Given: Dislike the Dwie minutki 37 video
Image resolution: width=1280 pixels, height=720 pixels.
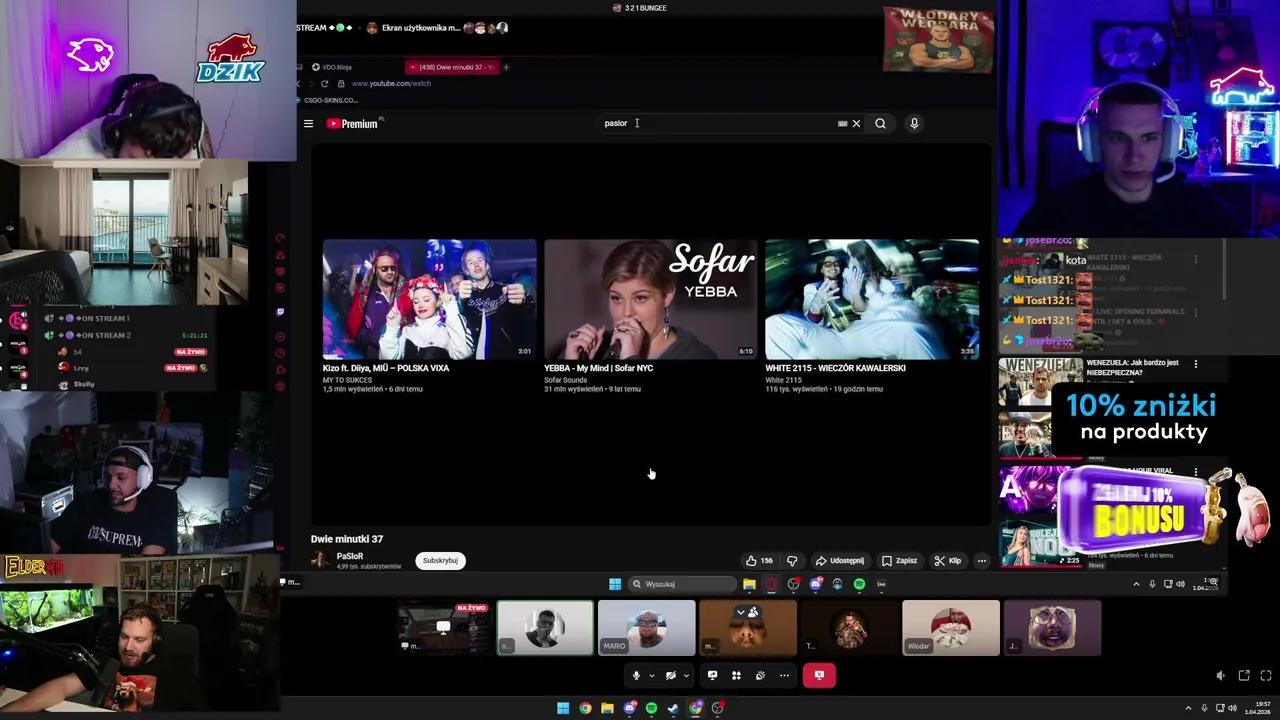Looking at the screenshot, I should (792, 561).
